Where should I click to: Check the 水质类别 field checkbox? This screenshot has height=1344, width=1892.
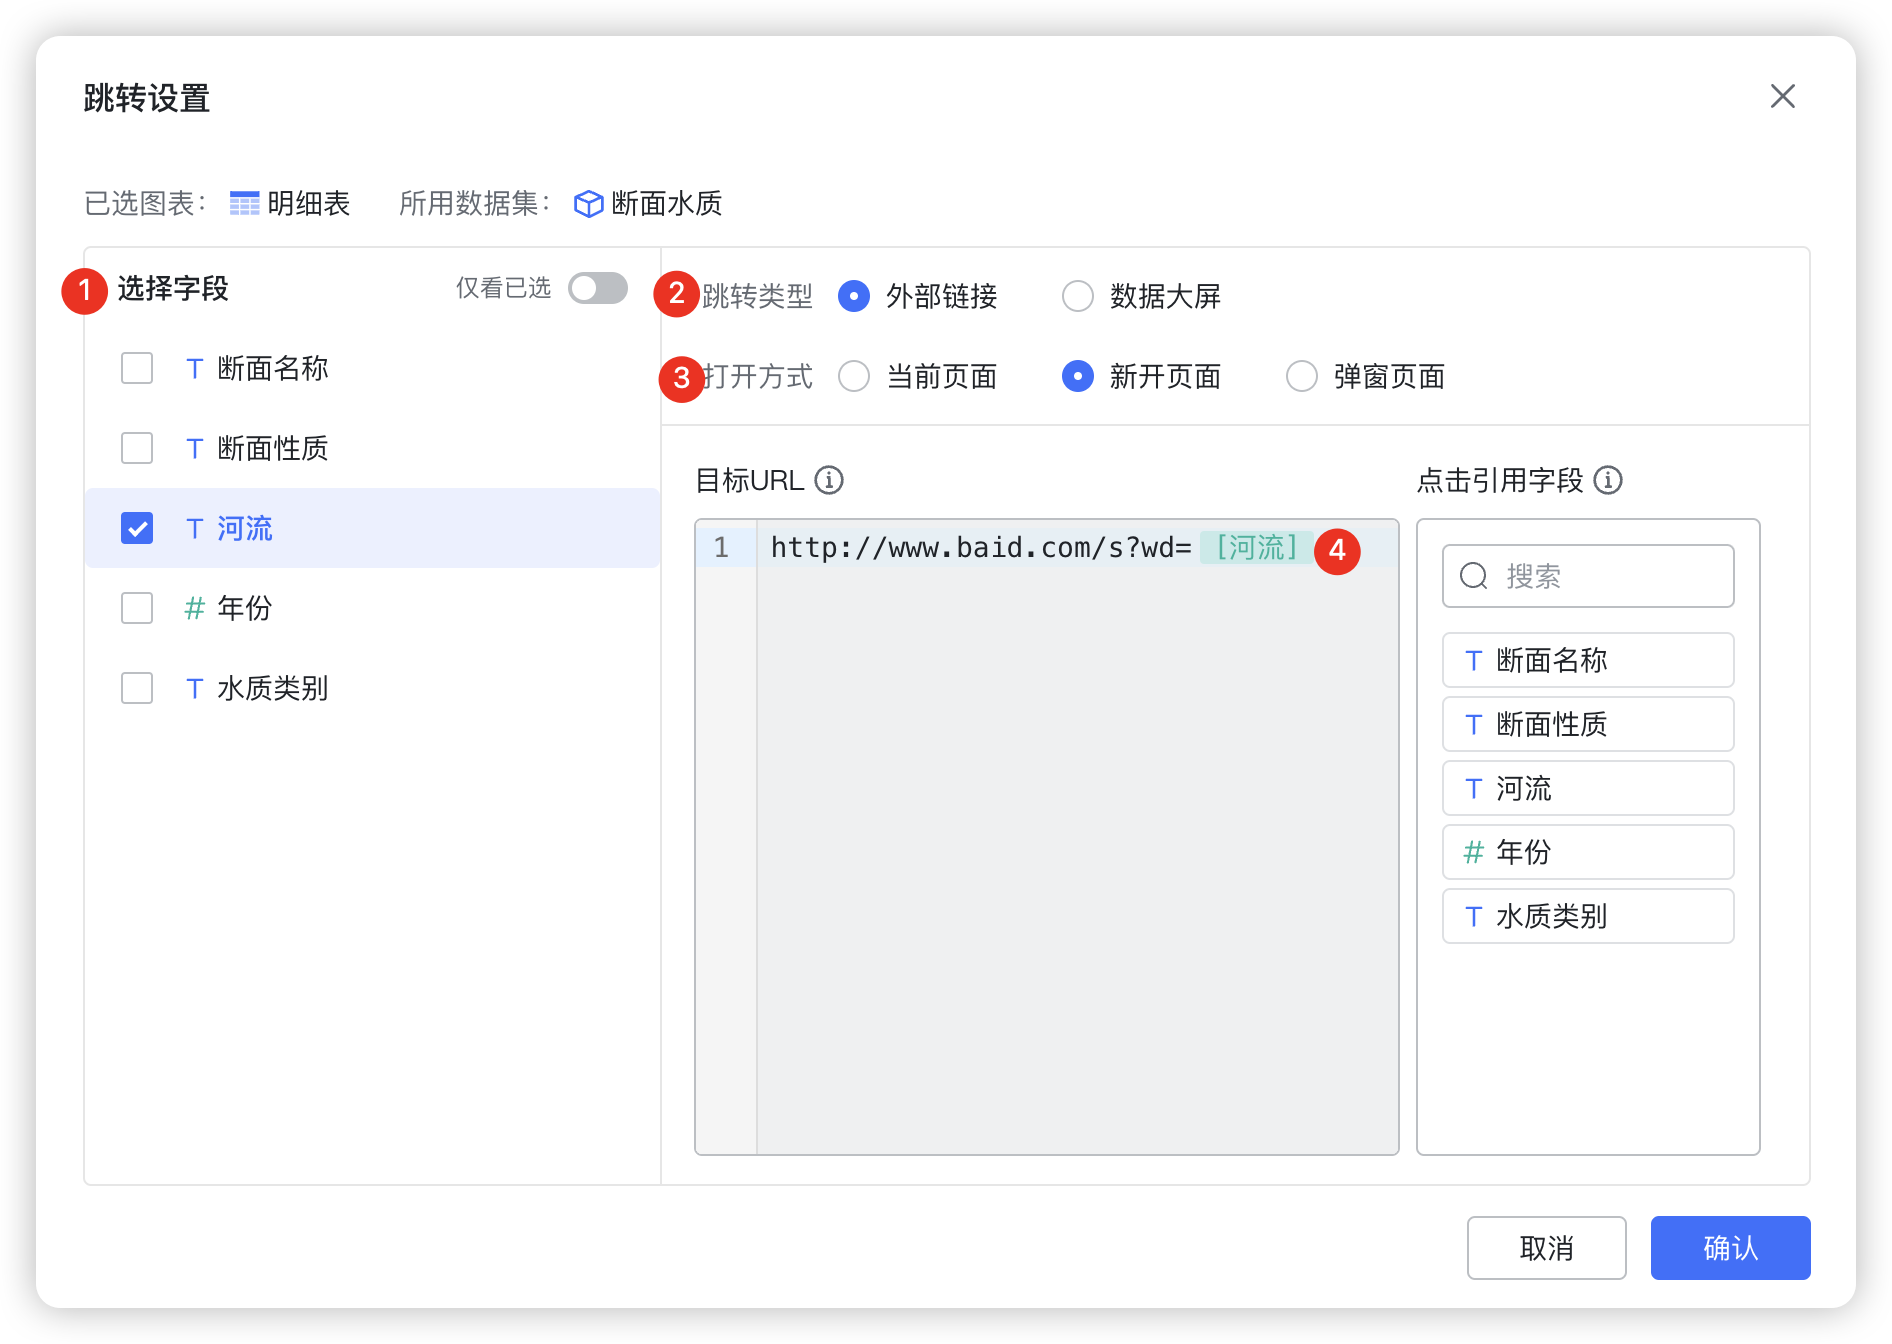point(137,688)
